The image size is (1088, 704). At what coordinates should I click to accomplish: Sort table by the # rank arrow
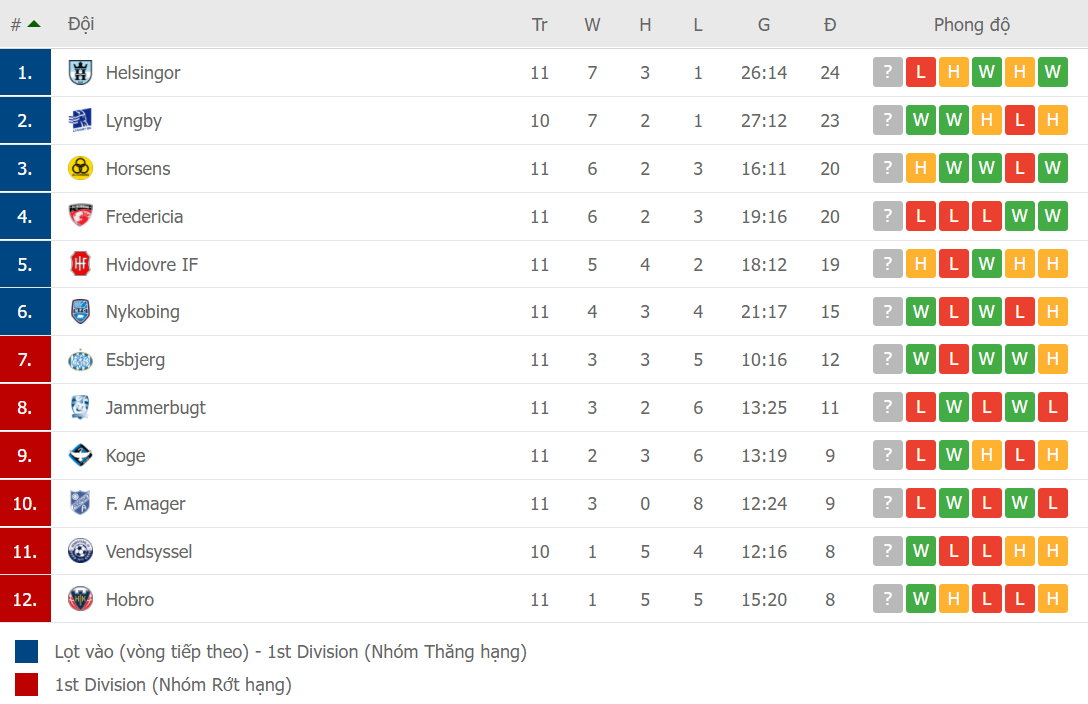pyautogui.click(x=34, y=24)
